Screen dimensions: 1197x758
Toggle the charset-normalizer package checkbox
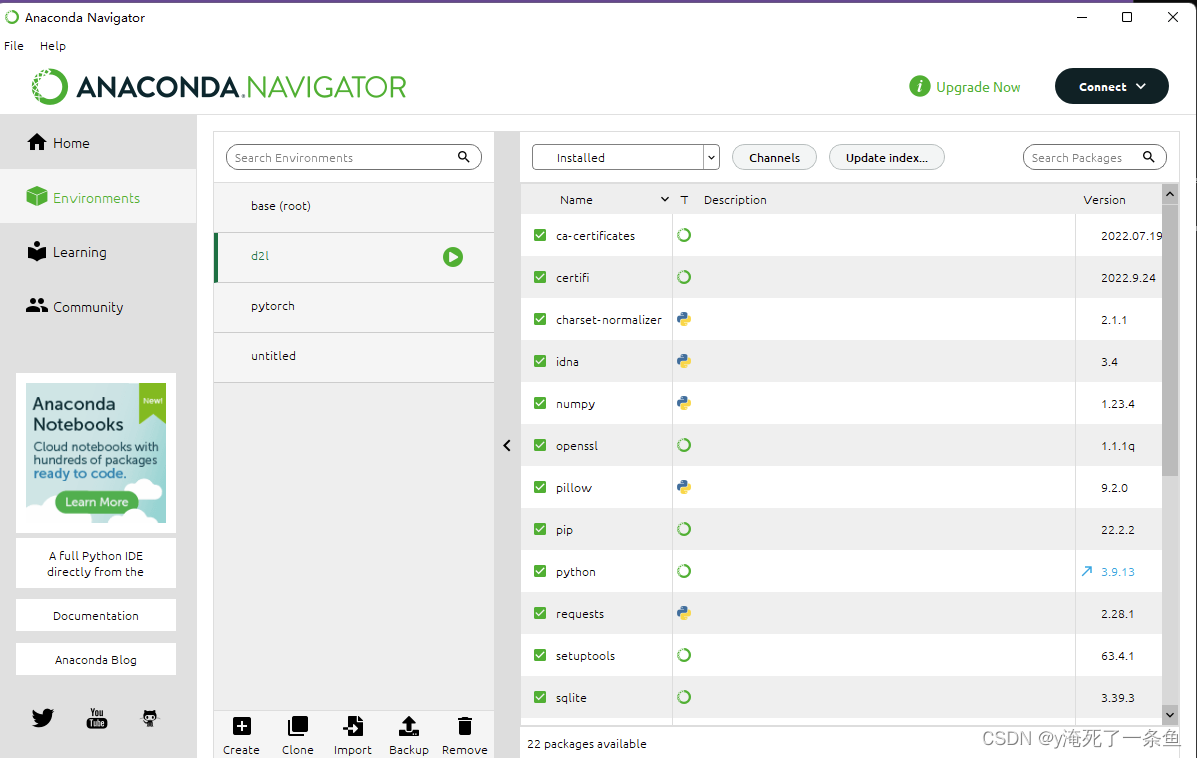tap(540, 319)
